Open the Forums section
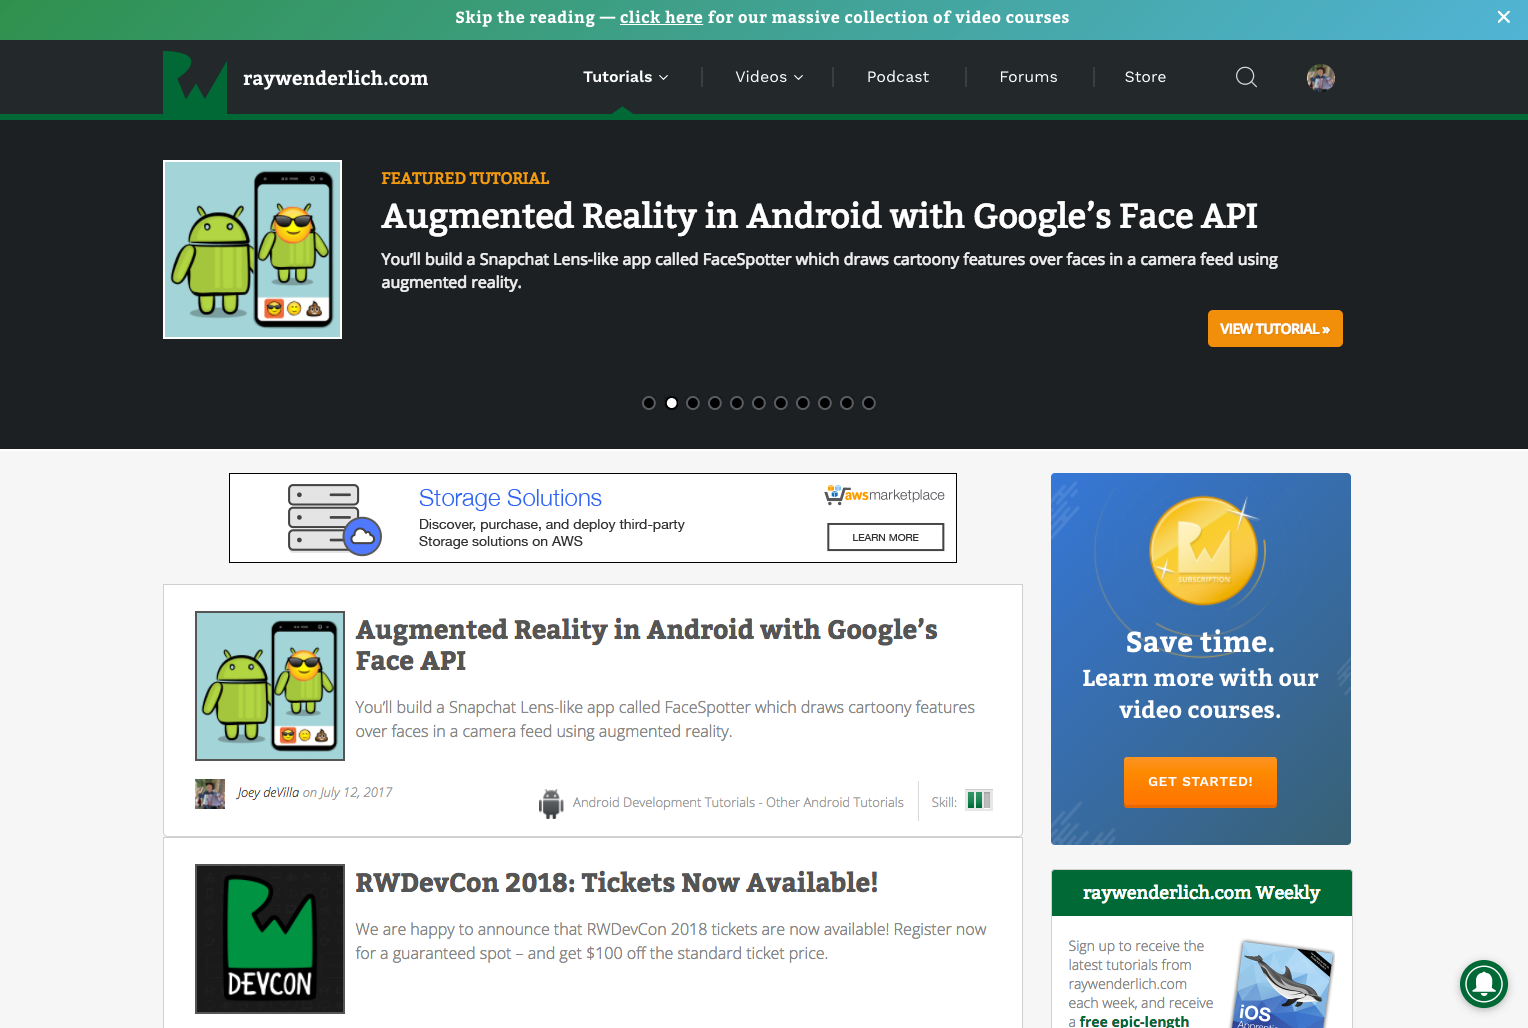Viewport: 1528px width, 1028px height. pos(1028,77)
